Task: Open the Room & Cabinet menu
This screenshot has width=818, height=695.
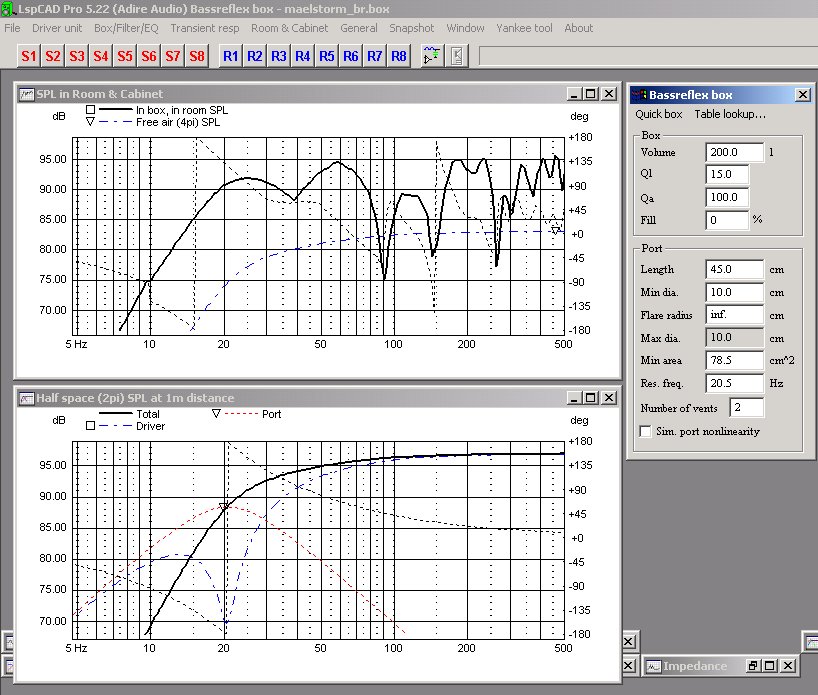Action: click(290, 28)
